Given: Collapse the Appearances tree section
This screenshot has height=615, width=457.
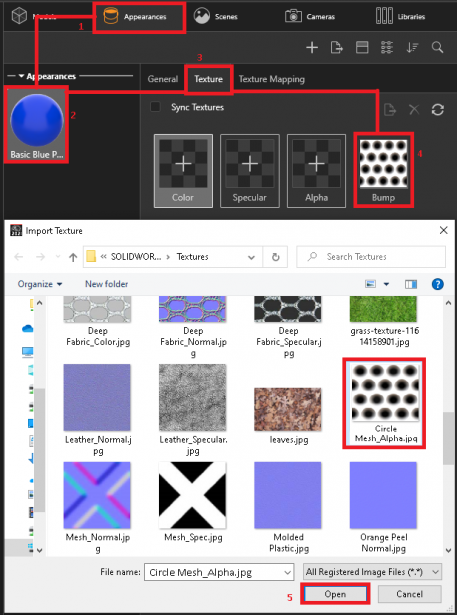Looking at the screenshot, I should coord(21,76).
